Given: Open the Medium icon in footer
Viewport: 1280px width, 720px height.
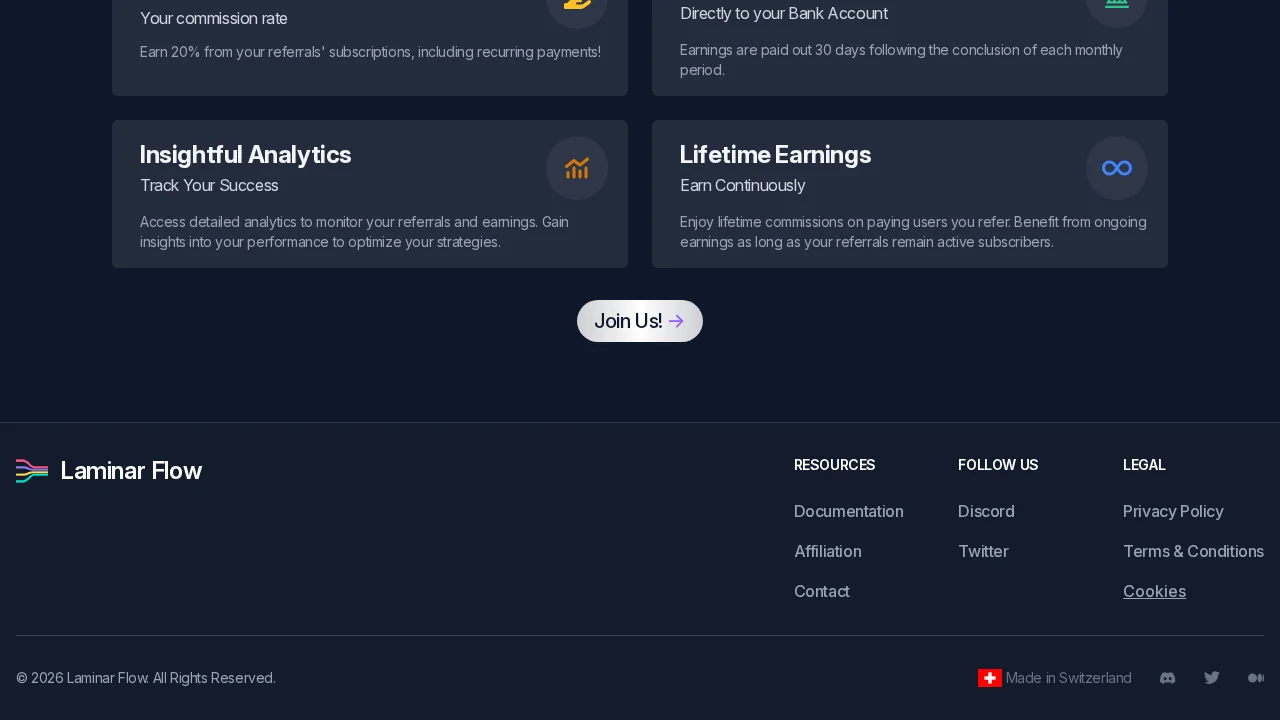Looking at the screenshot, I should [x=1255, y=678].
